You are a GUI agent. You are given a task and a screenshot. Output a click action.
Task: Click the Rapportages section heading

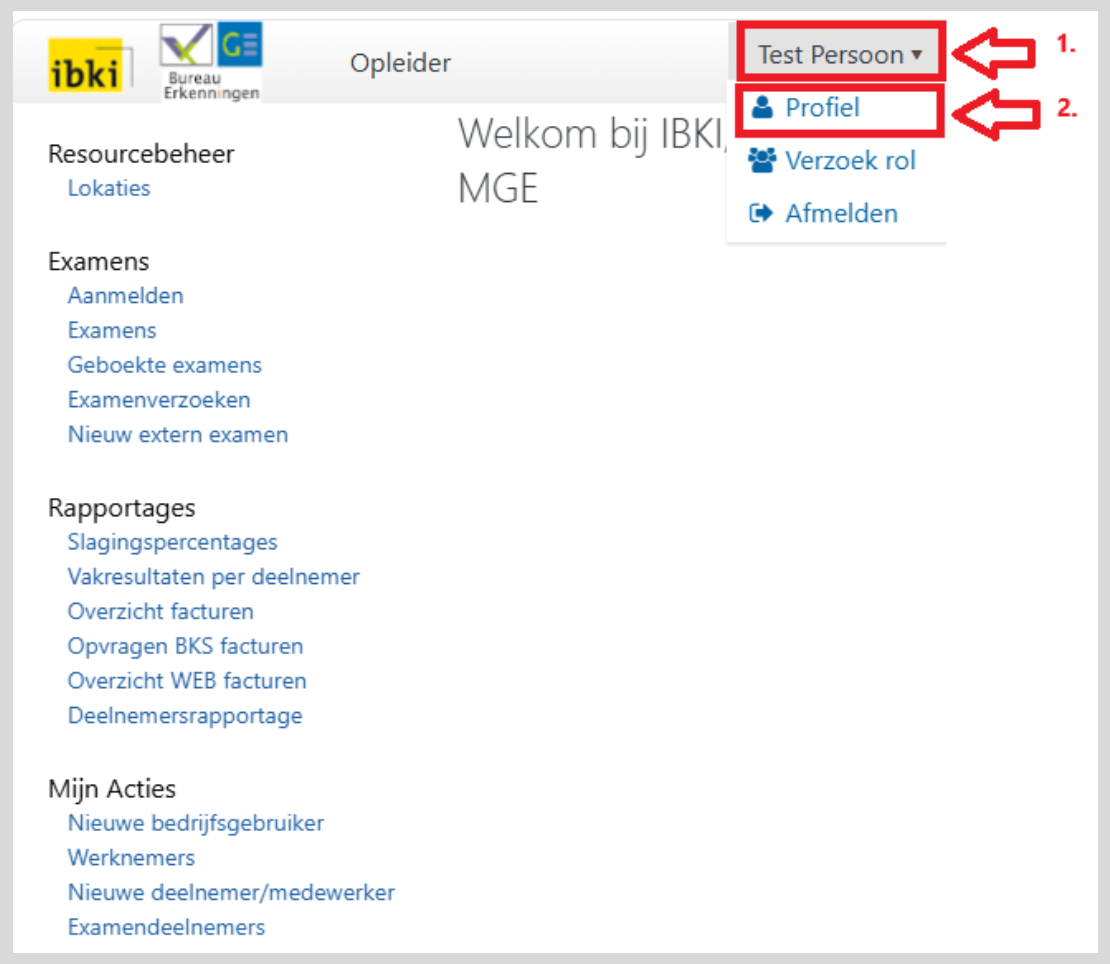click(x=122, y=508)
